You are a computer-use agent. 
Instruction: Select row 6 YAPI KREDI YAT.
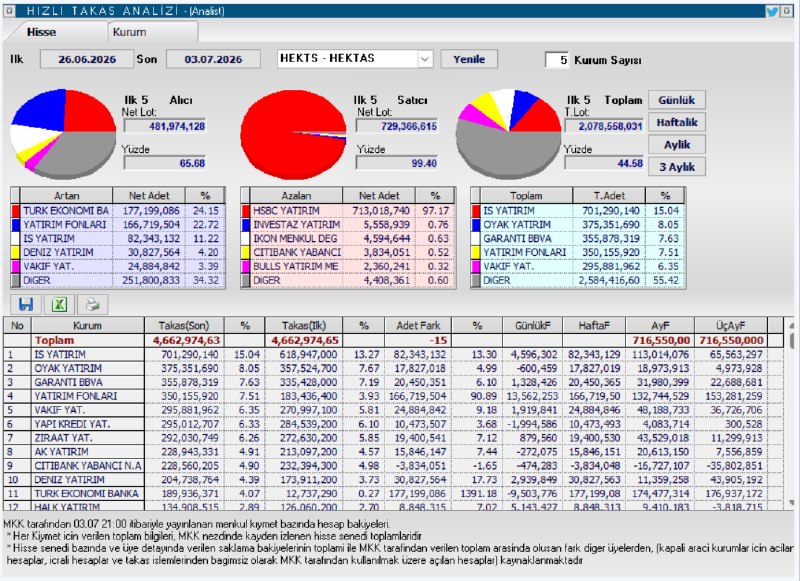pos(393,424)
